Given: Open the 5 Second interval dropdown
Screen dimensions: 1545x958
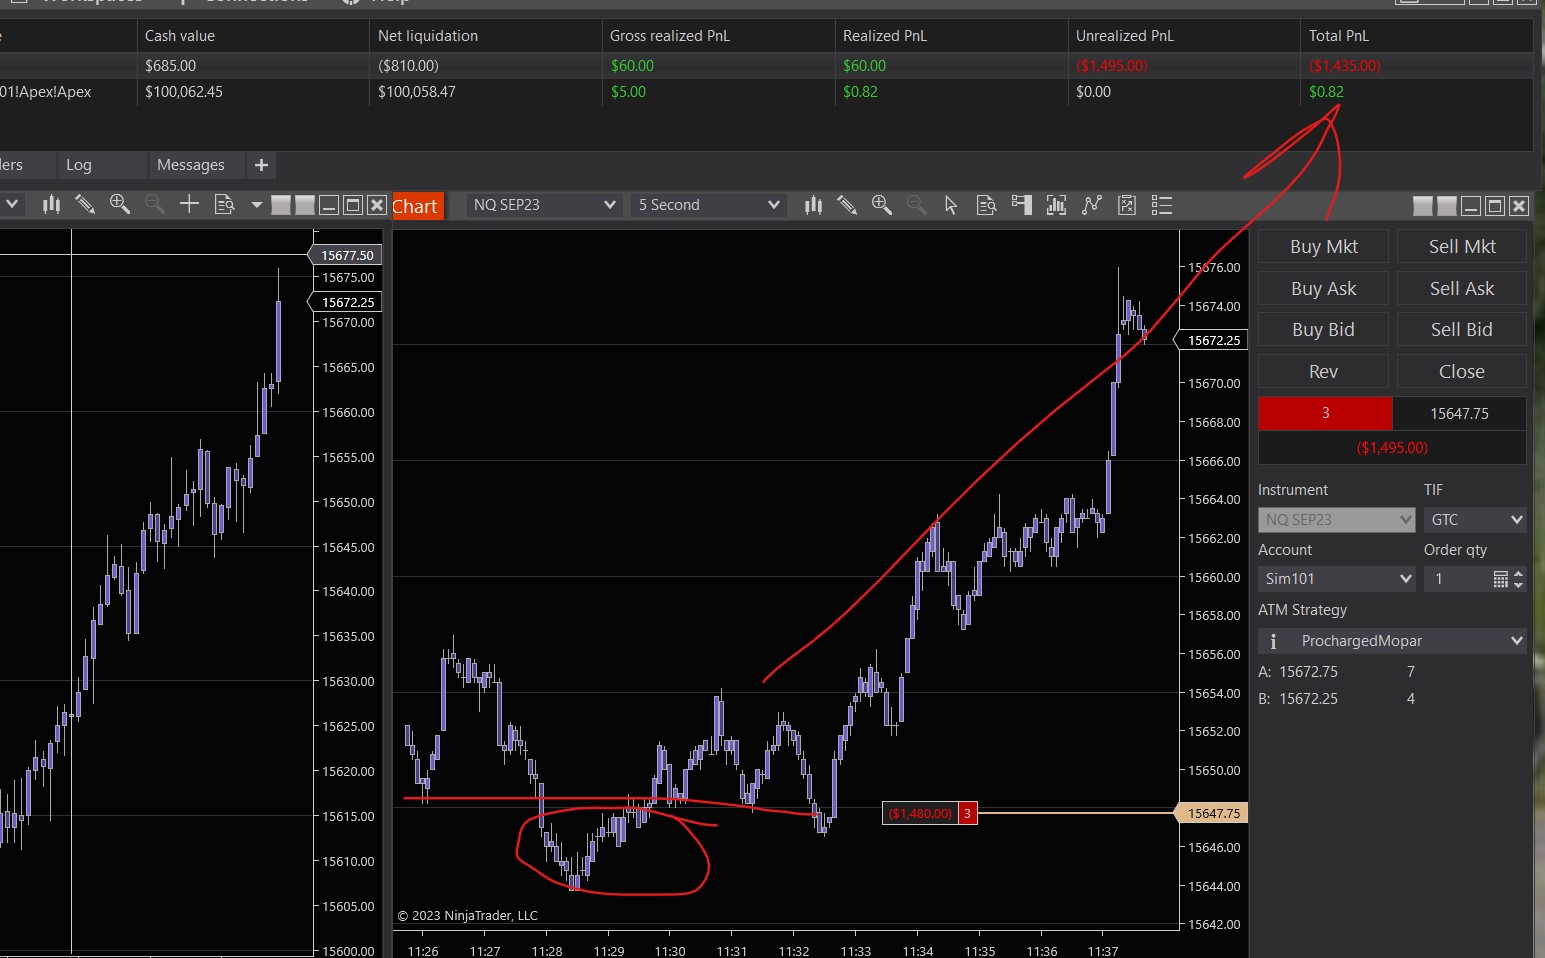Looking at the screenshot, I should pyautogui.click(x=708, y=205).
